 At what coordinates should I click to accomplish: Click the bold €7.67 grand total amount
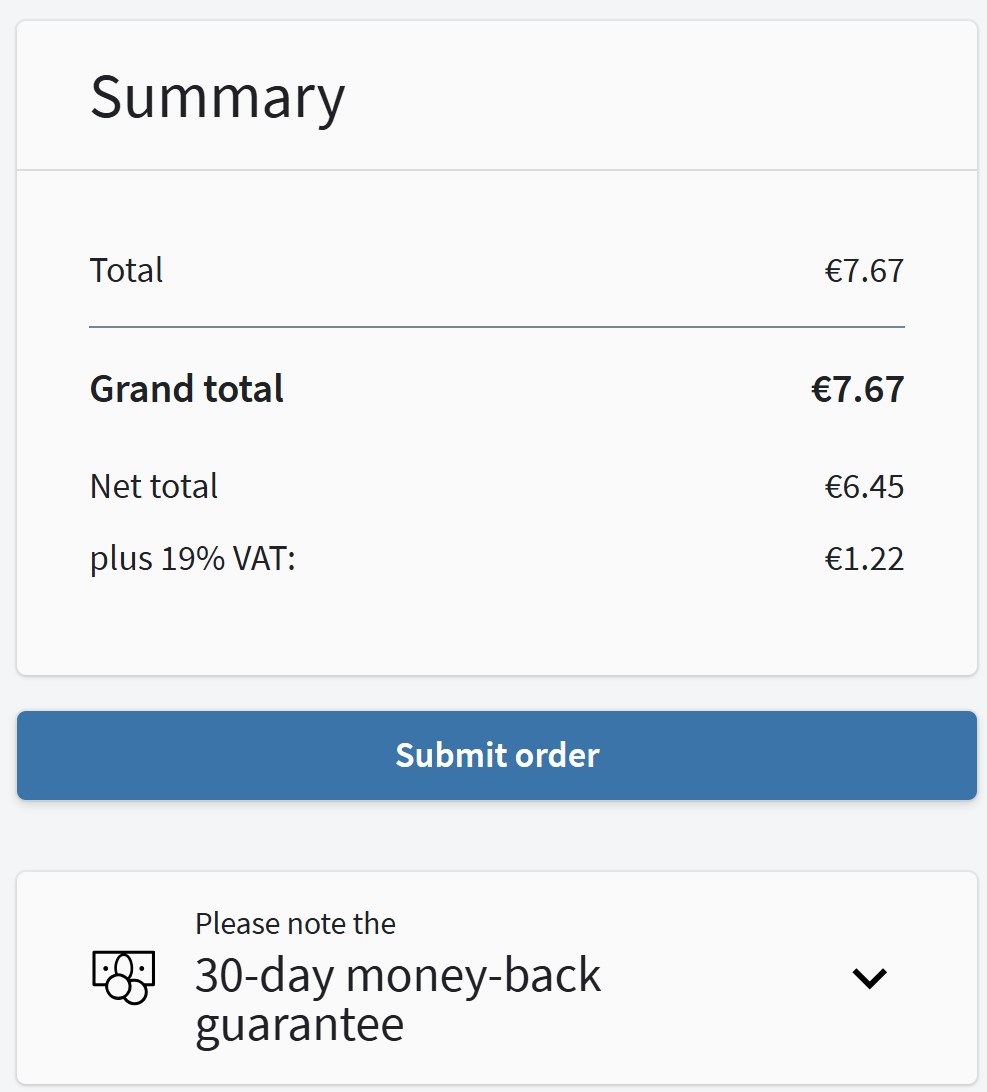coord(857,388)
